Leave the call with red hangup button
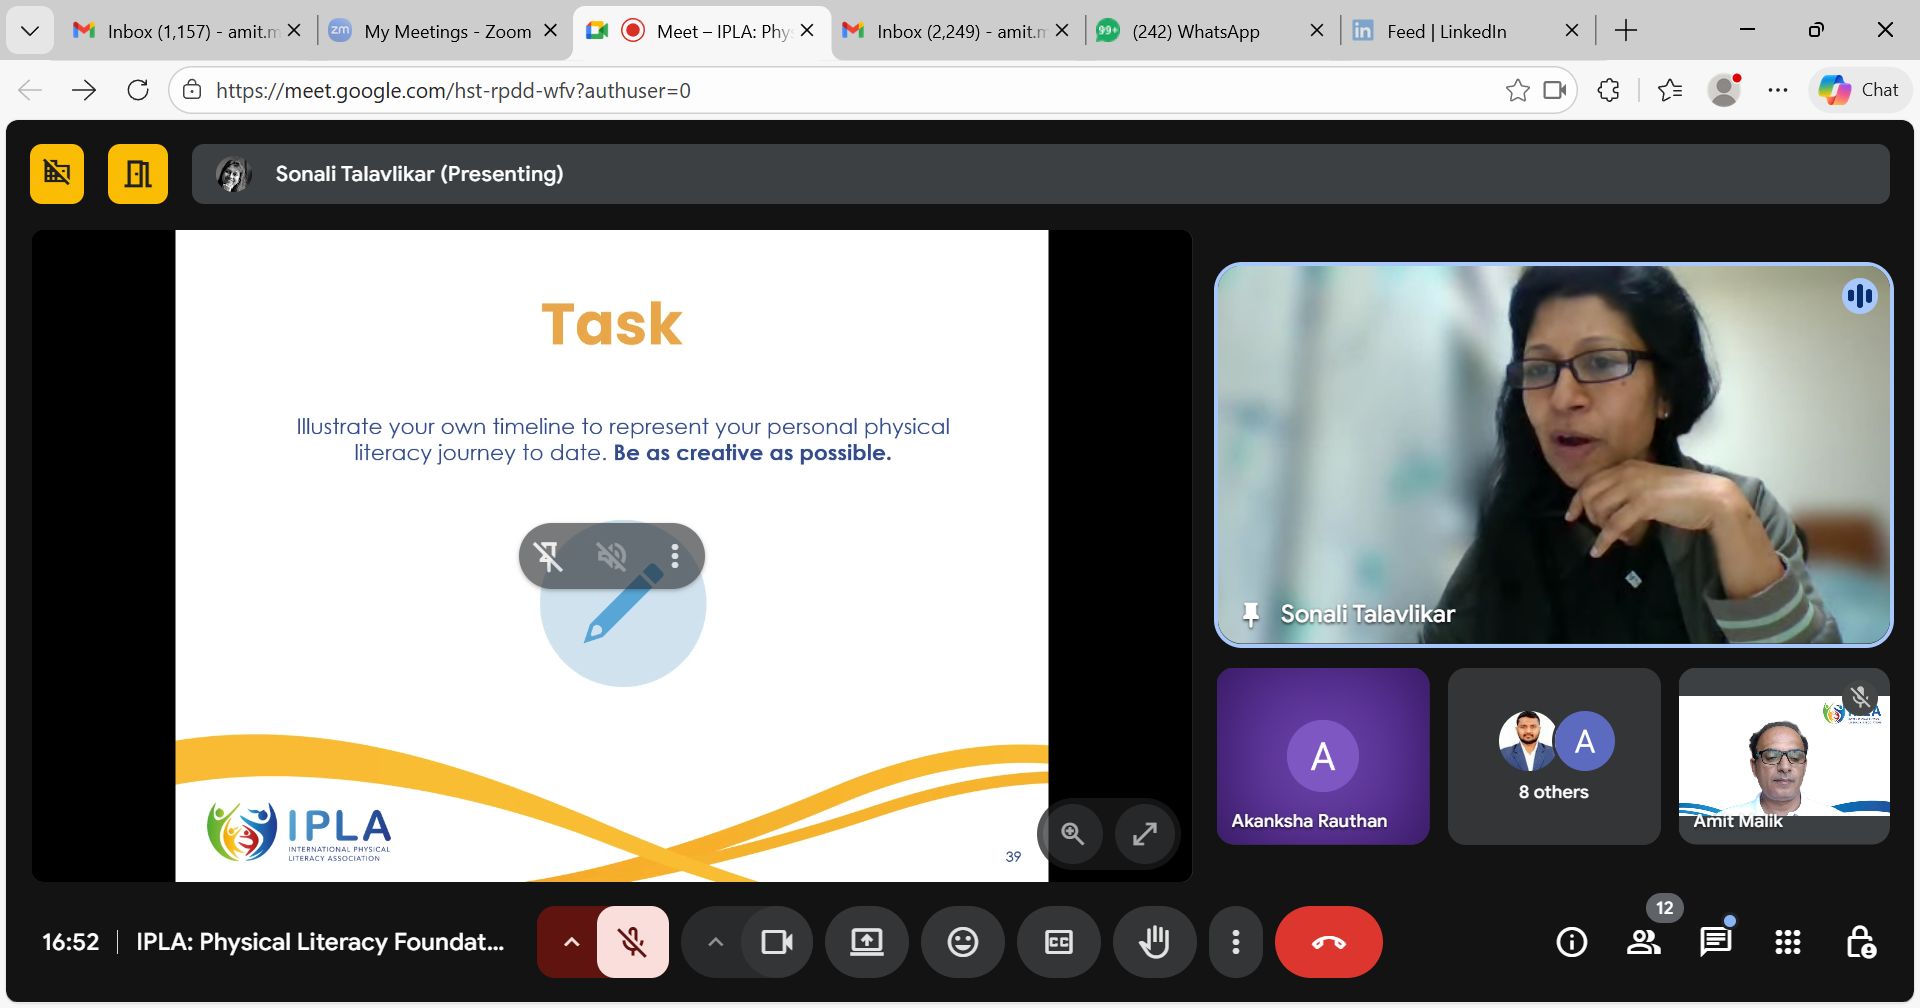Screen dimensions: 1920x1008 (x=1328, y=942)
